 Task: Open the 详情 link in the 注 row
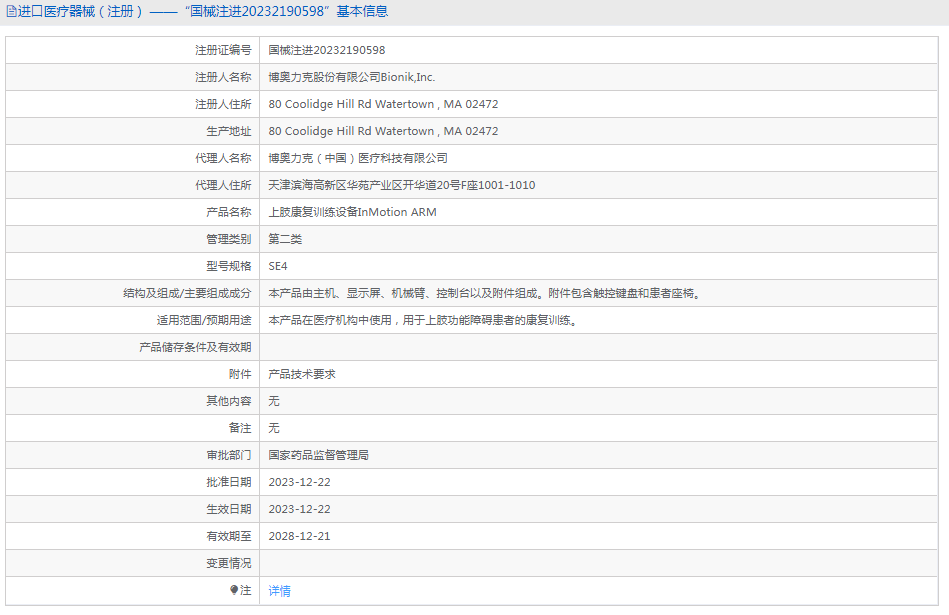tap(280, 591)
